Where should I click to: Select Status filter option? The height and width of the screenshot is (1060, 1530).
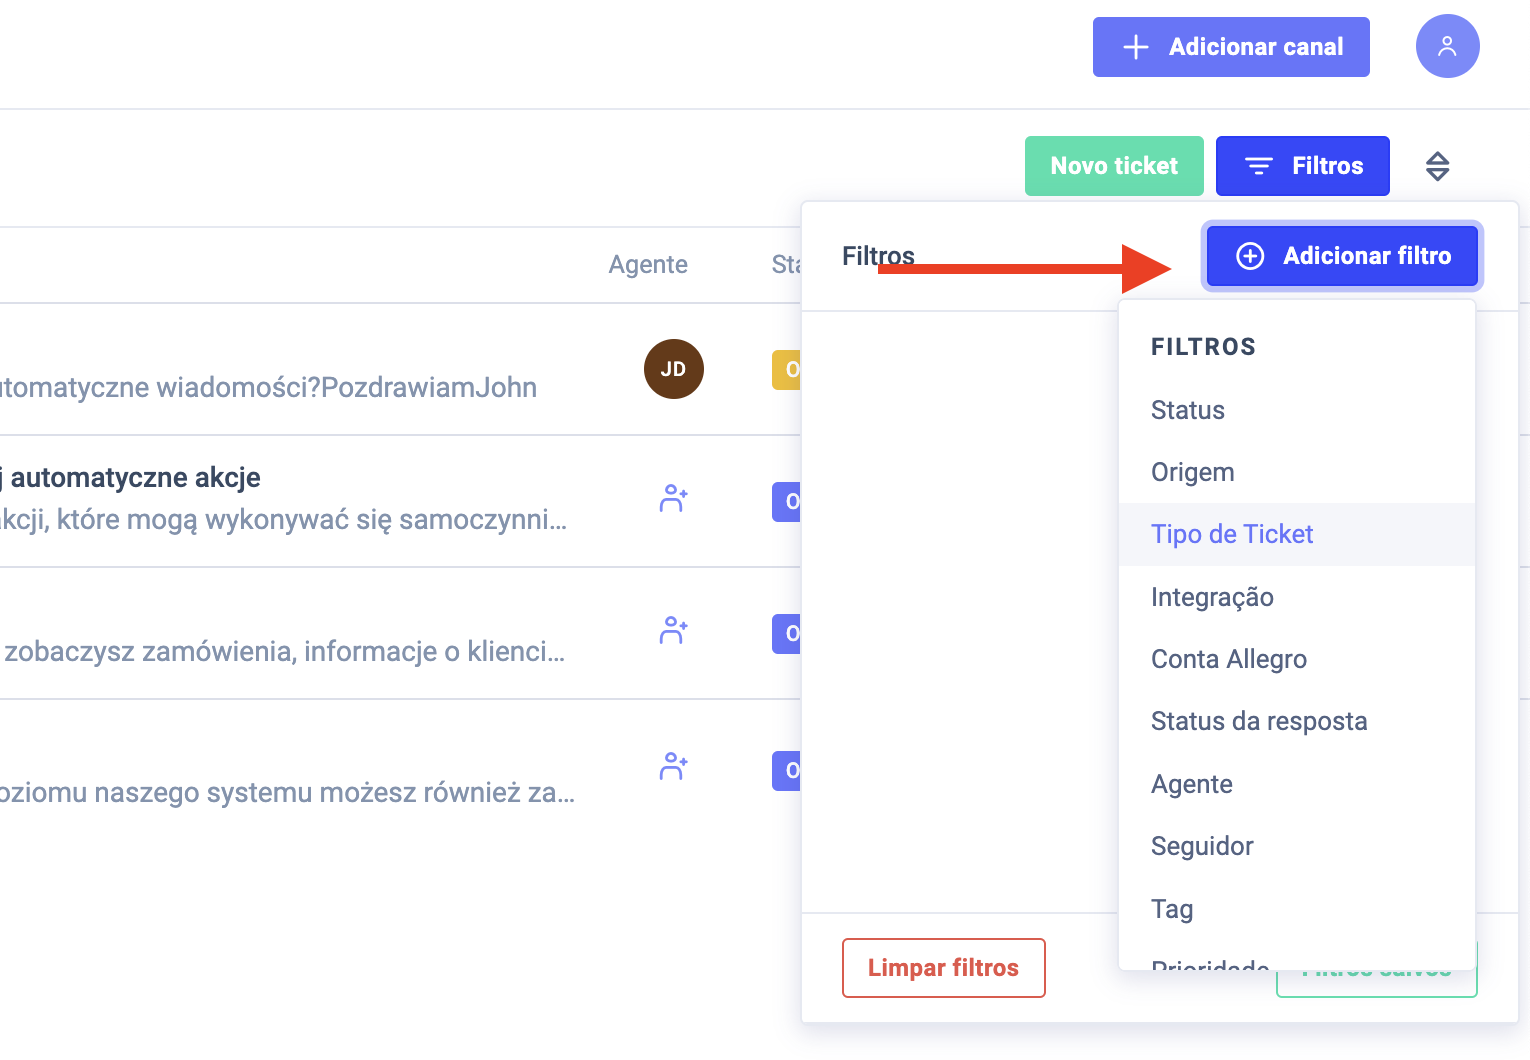tap(1187, 410)
